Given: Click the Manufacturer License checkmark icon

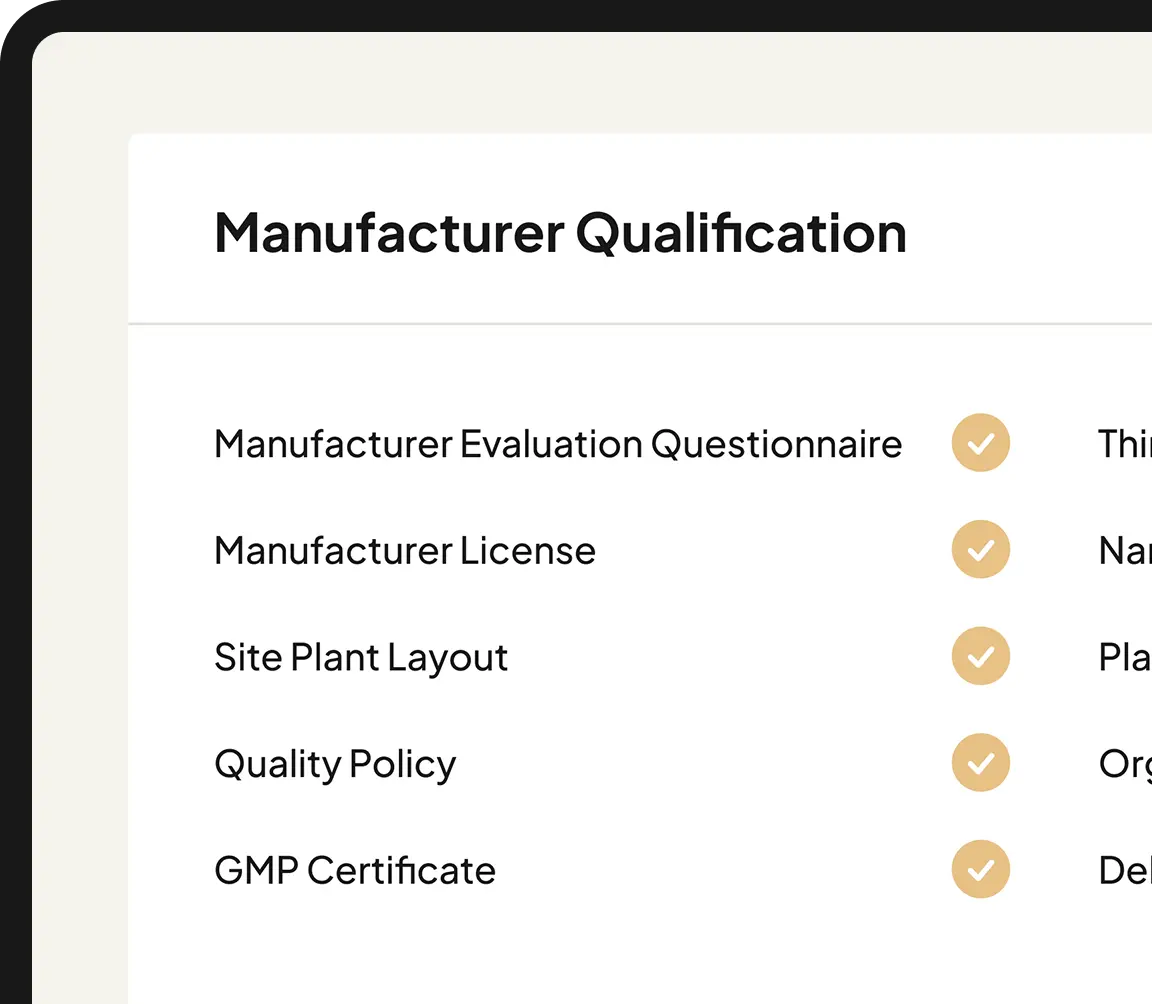Looking at the screenshot, I should [980, 549].
